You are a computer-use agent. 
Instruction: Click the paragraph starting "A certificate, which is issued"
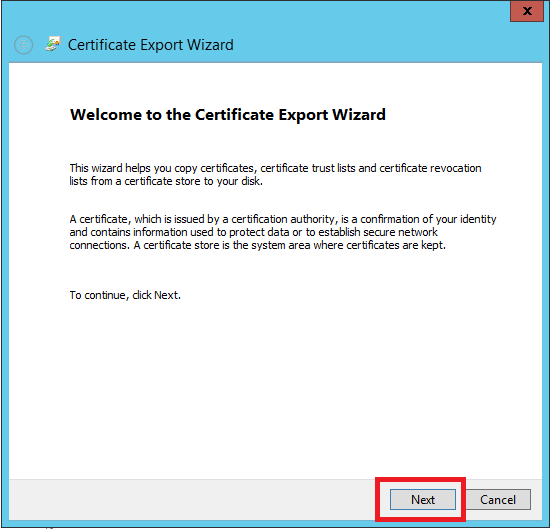(x=283, y=232)
